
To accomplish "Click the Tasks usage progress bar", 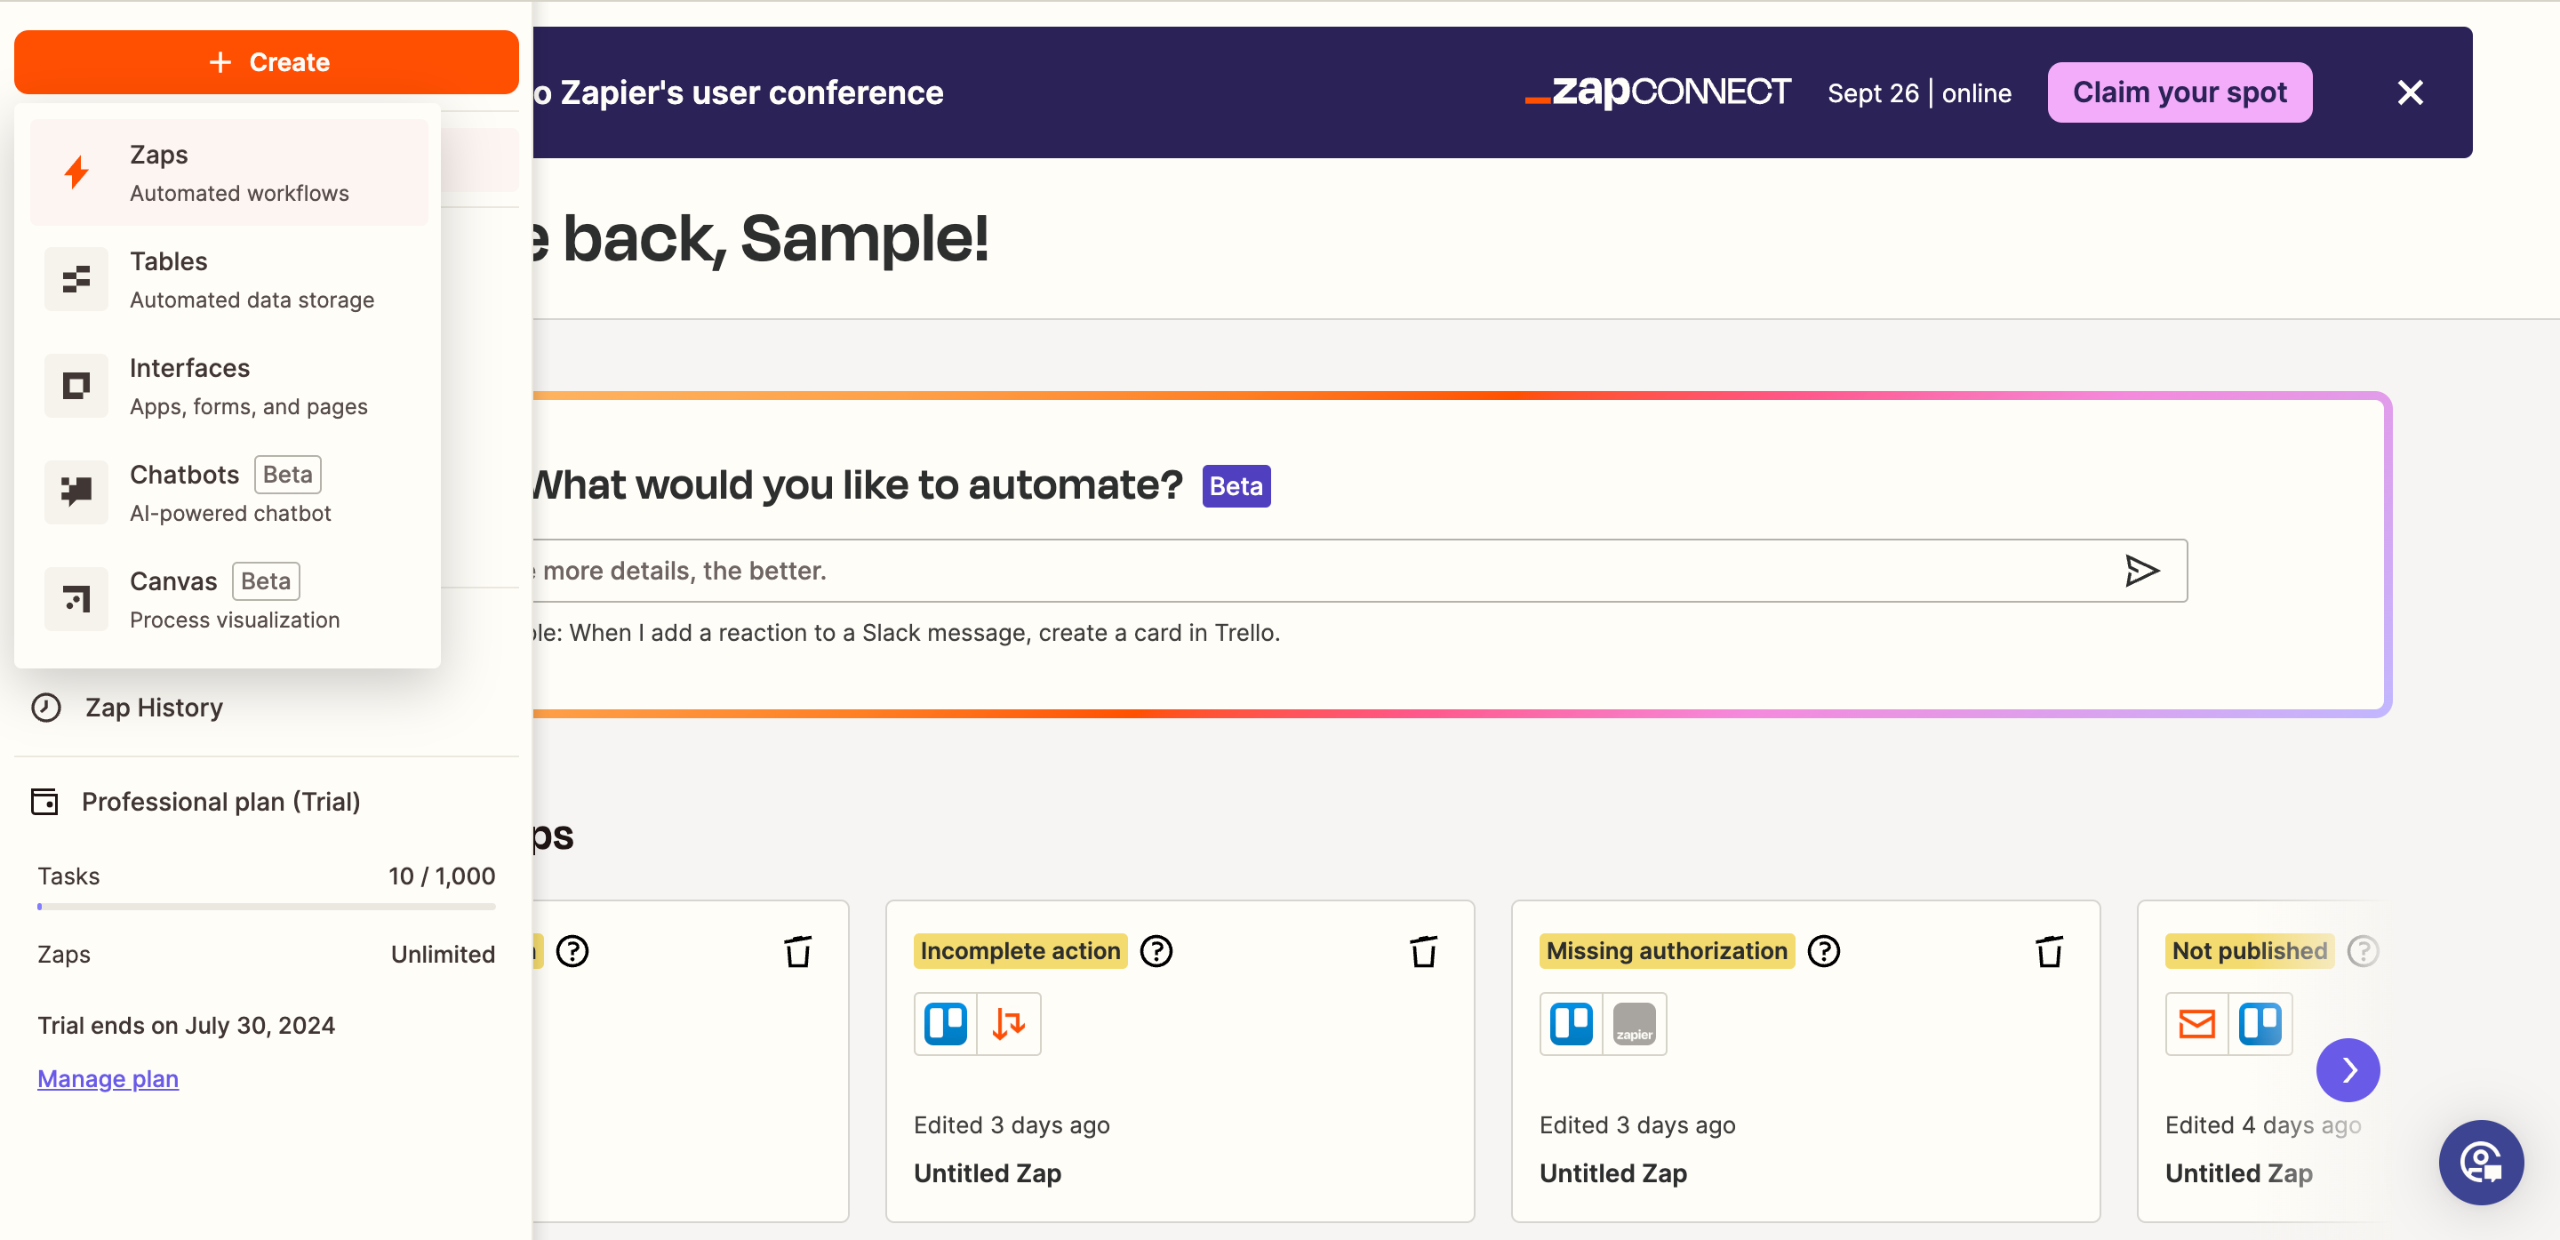I will [266, 907].
